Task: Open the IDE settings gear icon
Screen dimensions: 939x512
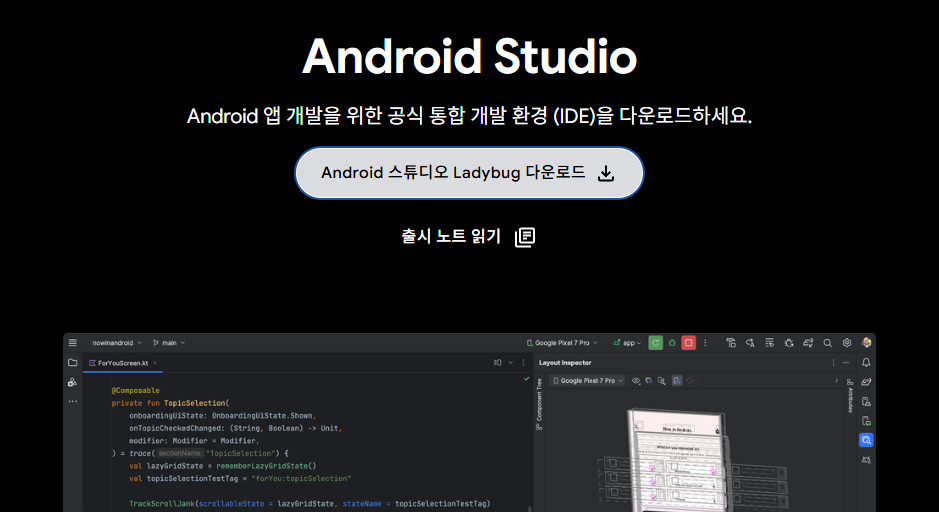Action: [x=847, y=343]
